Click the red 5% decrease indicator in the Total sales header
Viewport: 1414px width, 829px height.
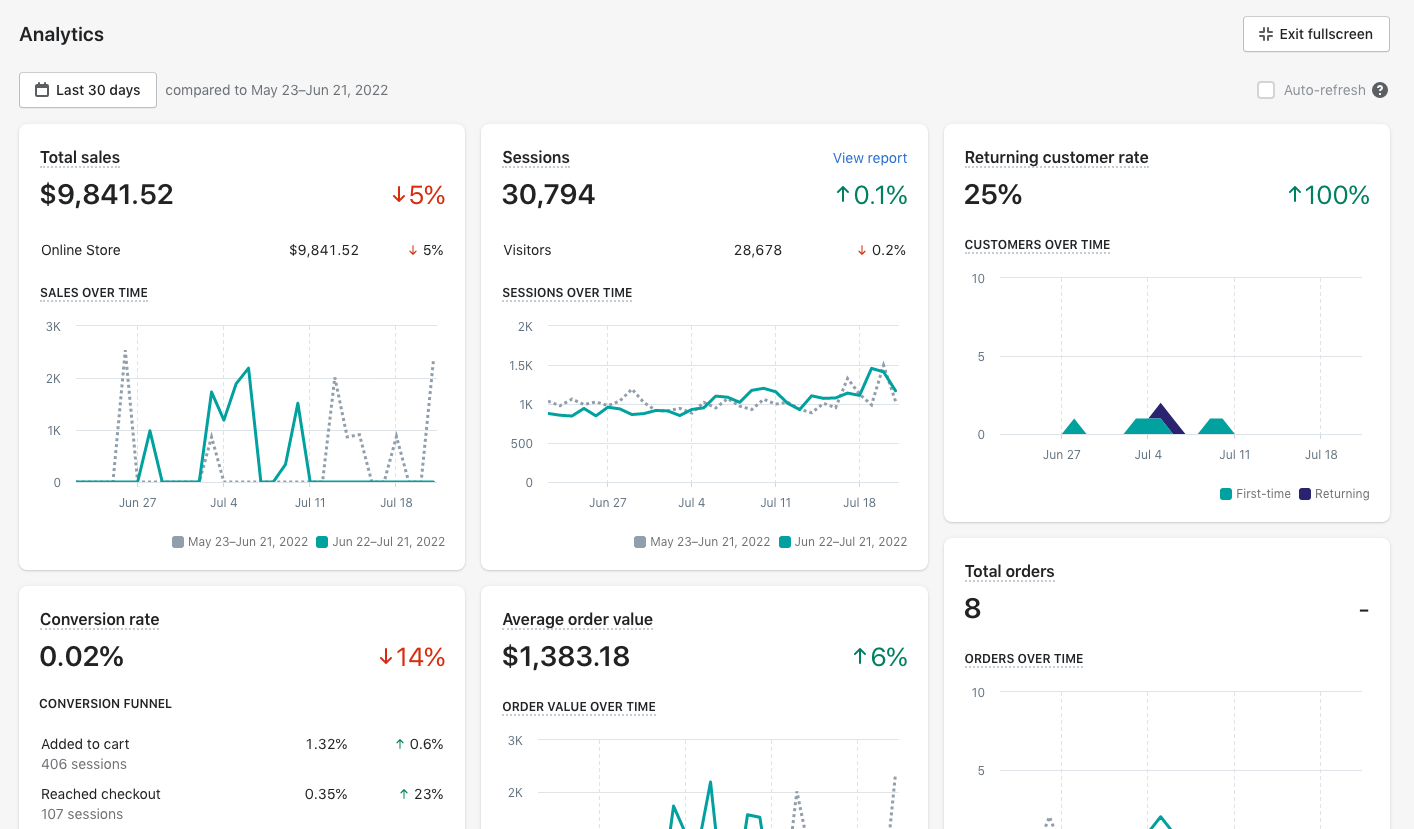(418, 195)
